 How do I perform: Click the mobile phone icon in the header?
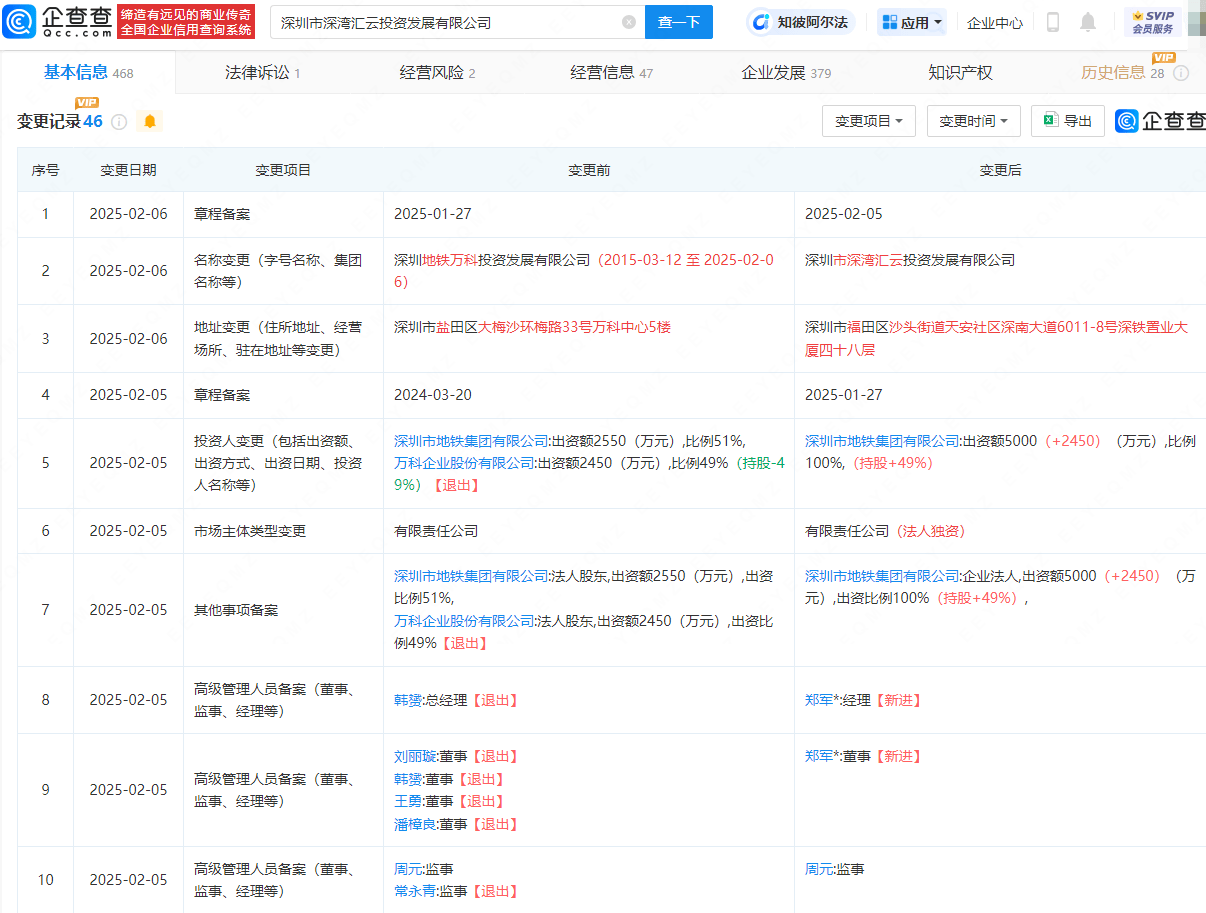pyautogui.click(x=1052, y=22)
